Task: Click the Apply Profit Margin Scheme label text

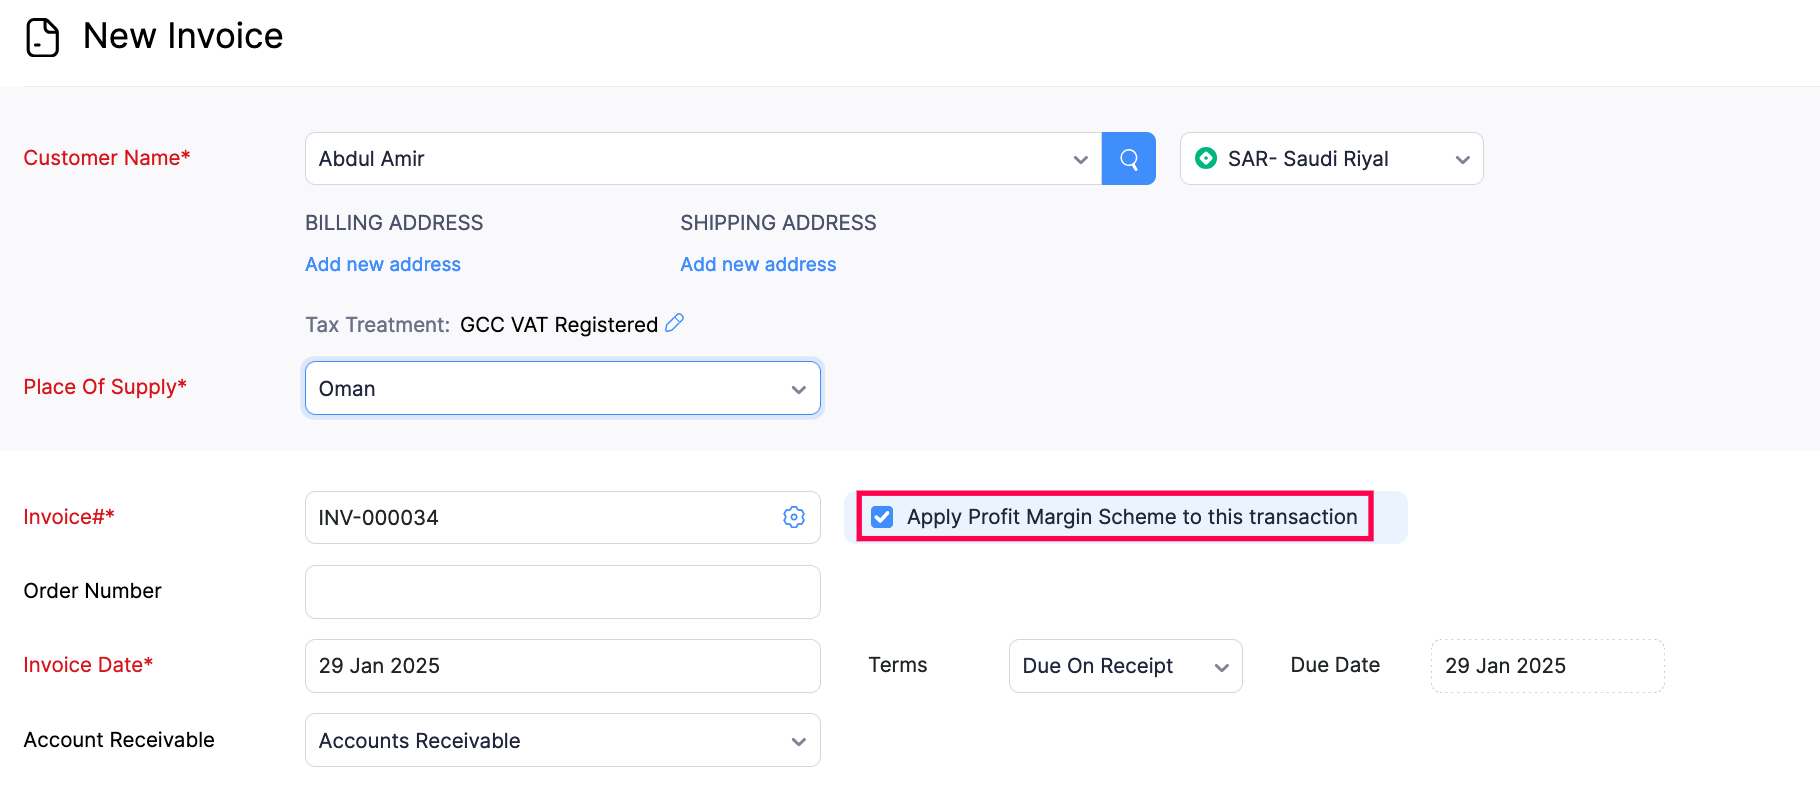Action: point(1131,517)
